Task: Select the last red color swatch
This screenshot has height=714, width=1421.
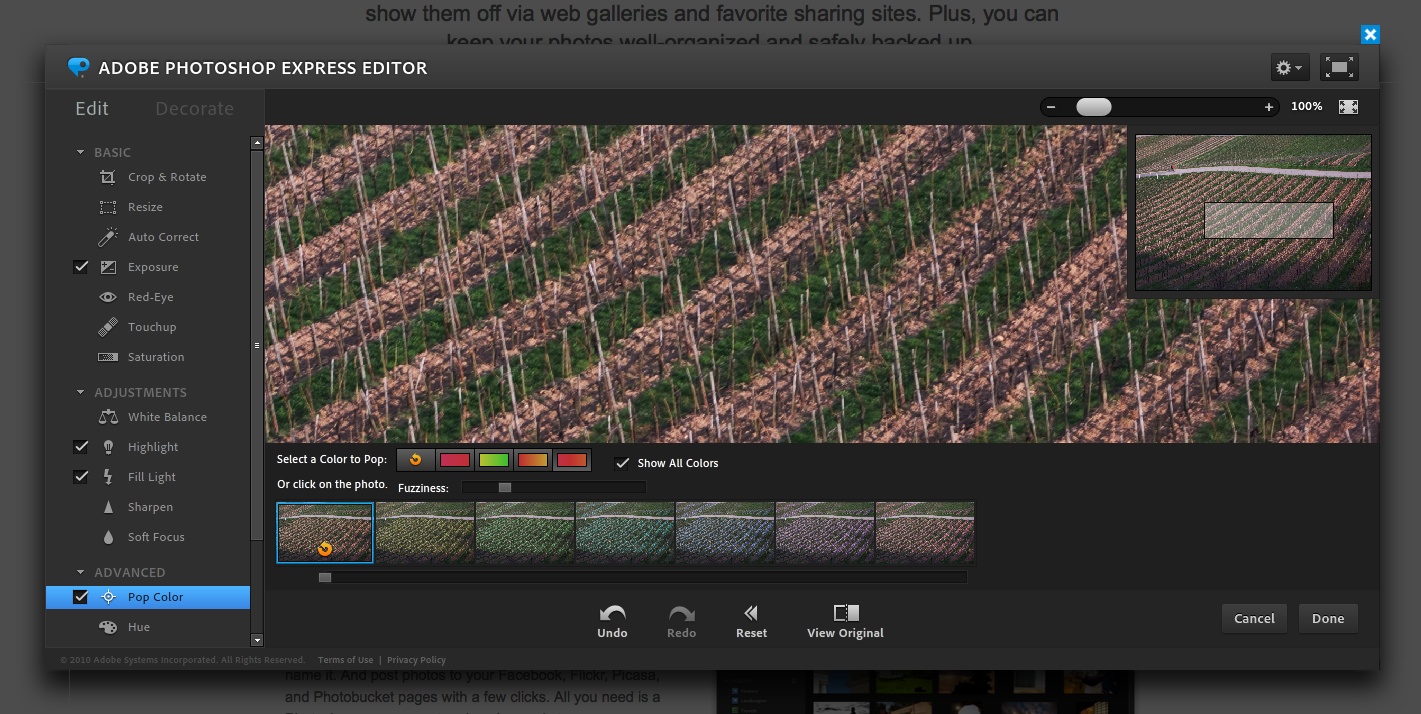Action: click(571, 460)
